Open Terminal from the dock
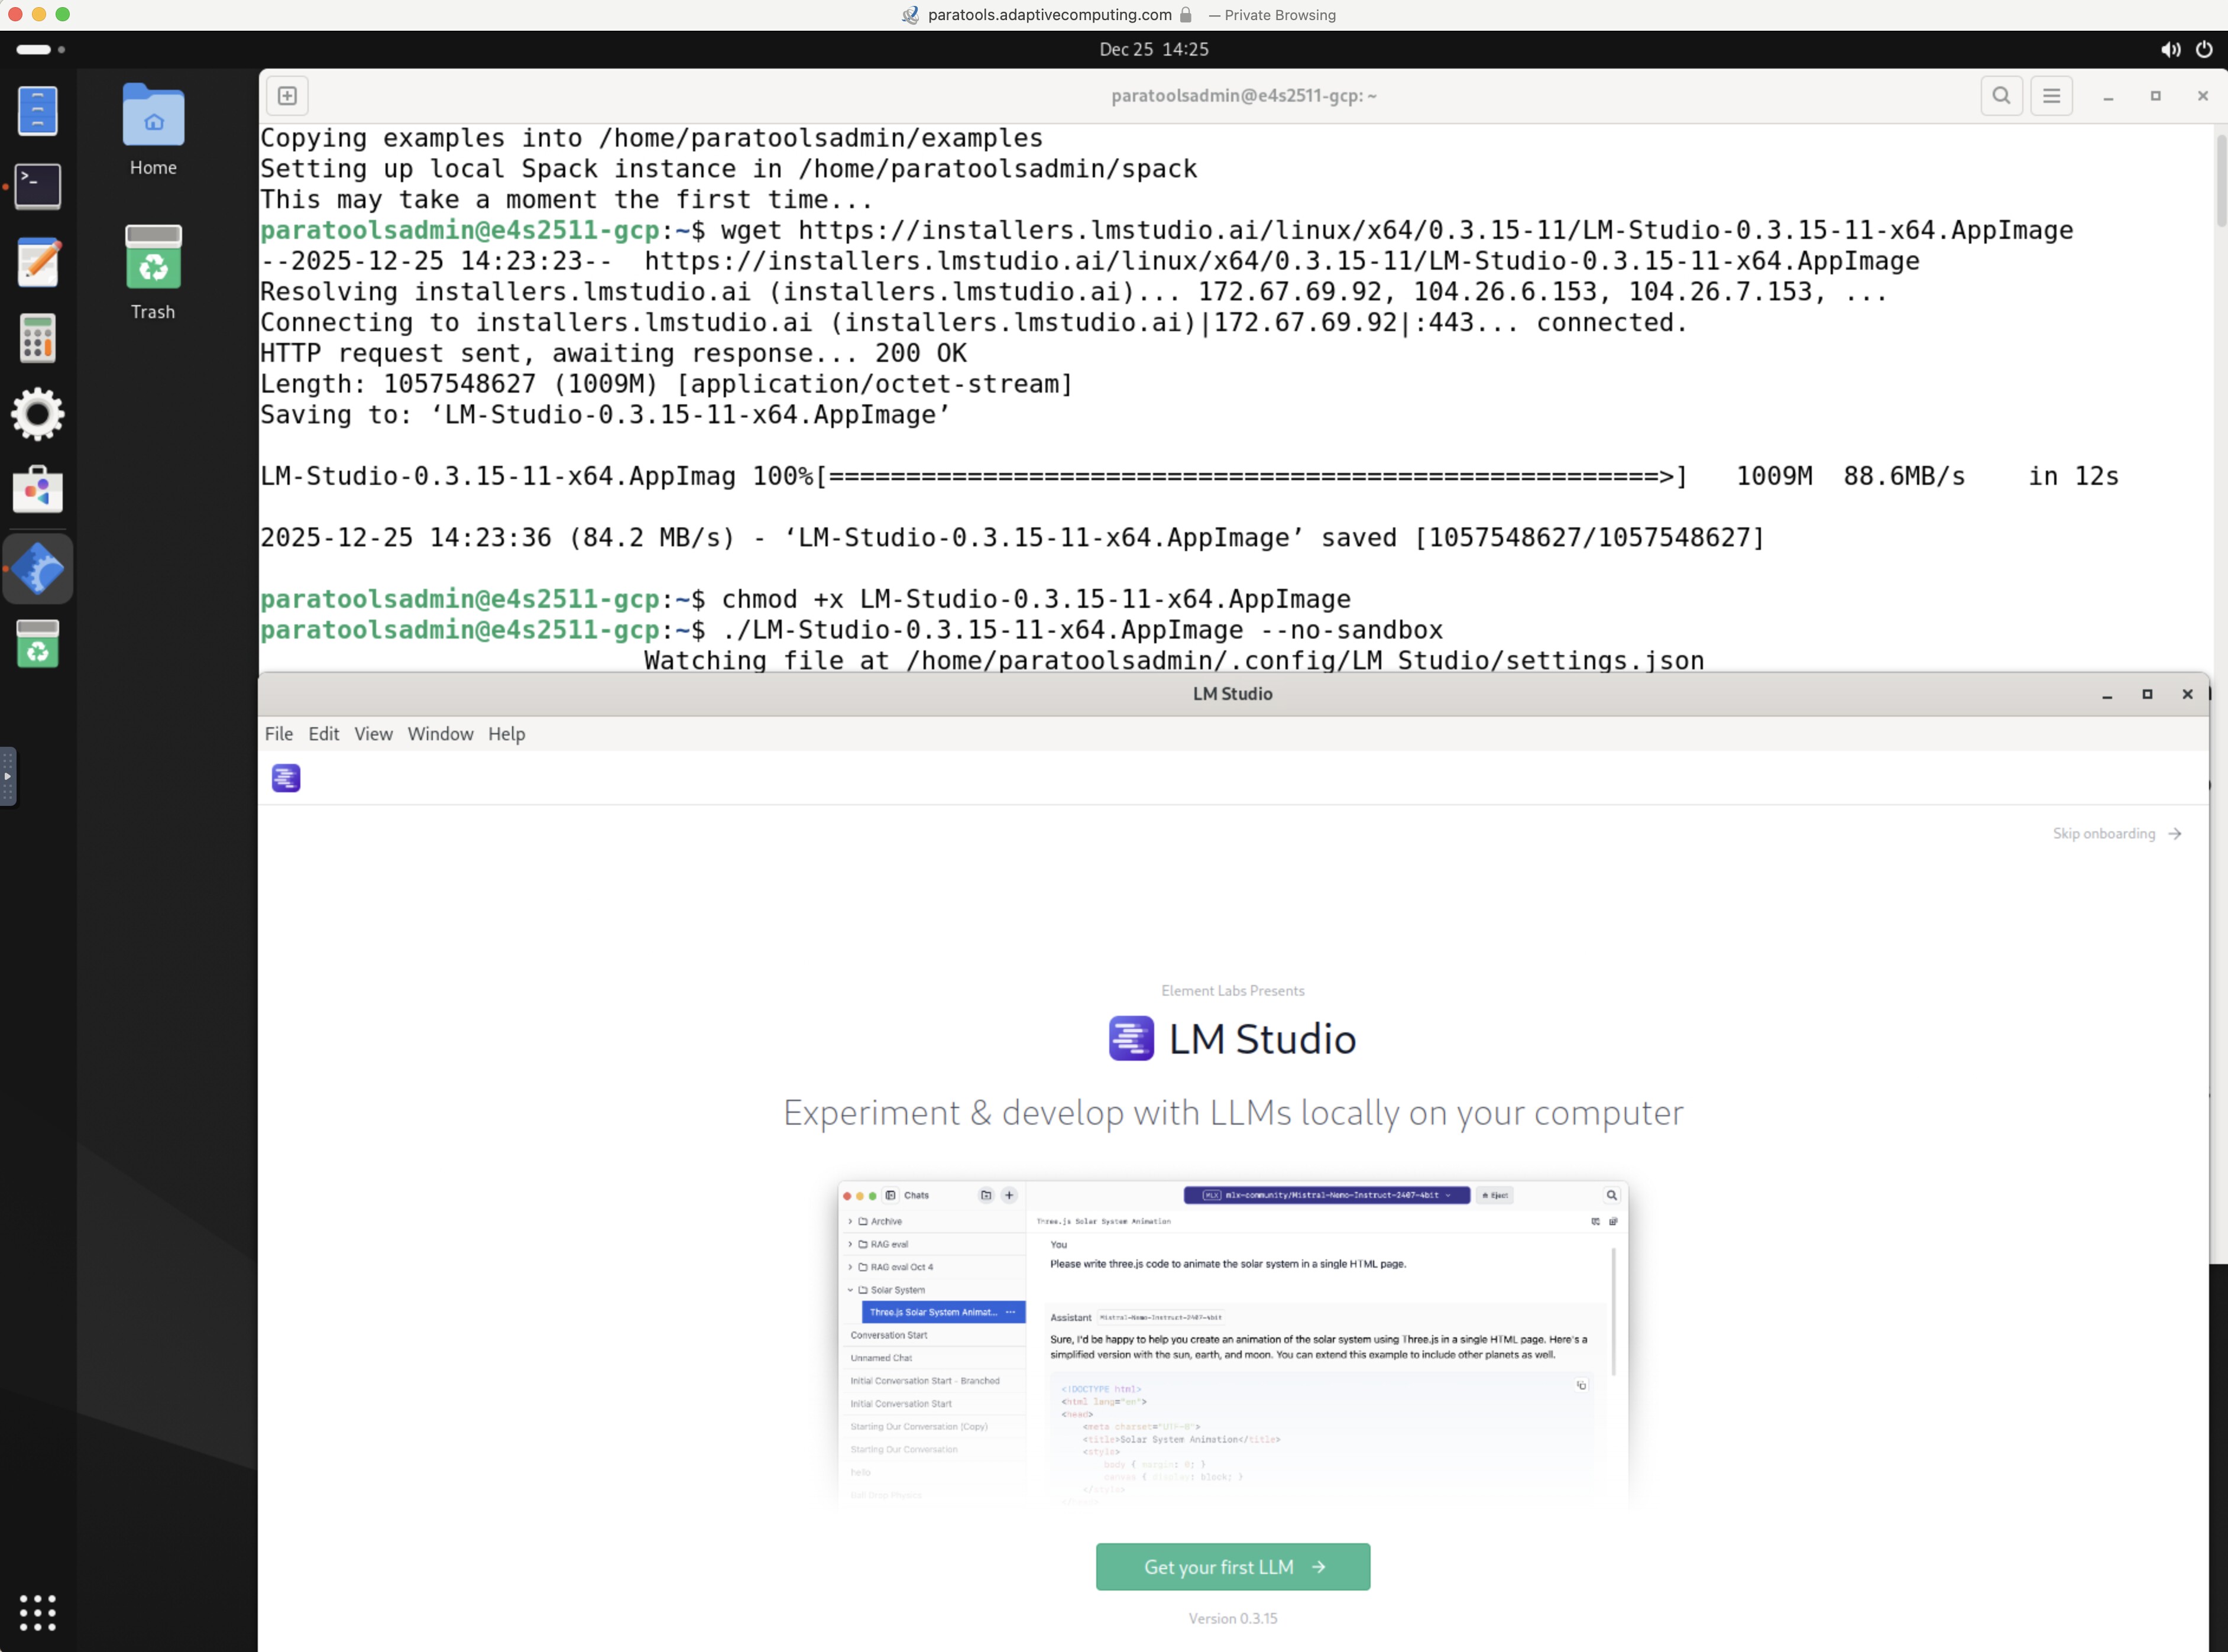This screenshot has height=1652, width=2228. pyautogui.click(x=38, y=186)
